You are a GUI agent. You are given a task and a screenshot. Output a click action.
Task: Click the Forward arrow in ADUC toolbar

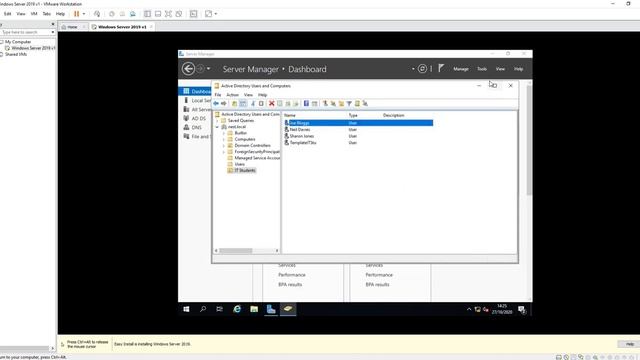point(224,103)
